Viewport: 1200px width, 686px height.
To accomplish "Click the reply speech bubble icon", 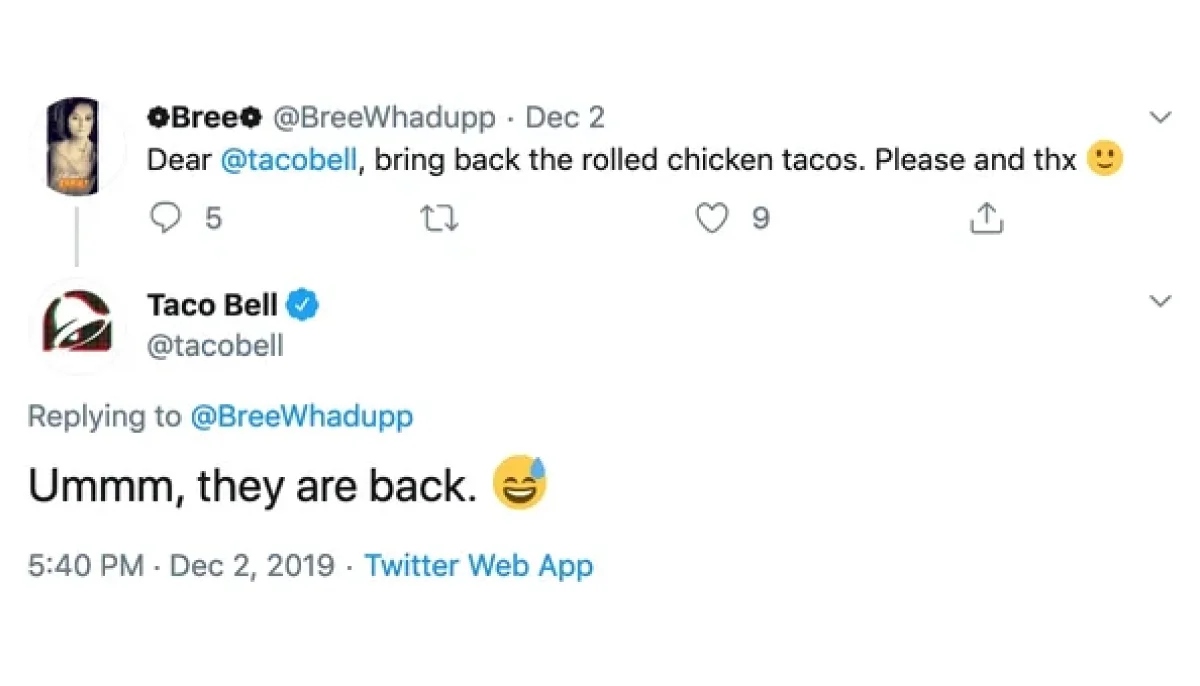I will point(166,217).
